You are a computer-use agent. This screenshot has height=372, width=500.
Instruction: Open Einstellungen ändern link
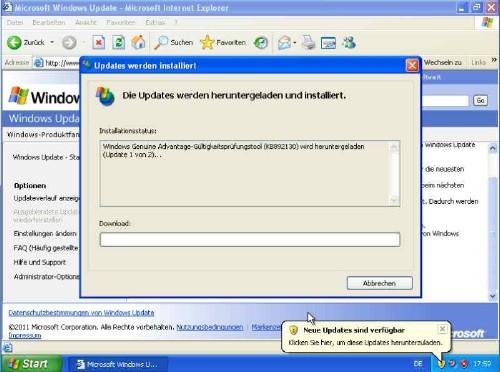point(45,233)
